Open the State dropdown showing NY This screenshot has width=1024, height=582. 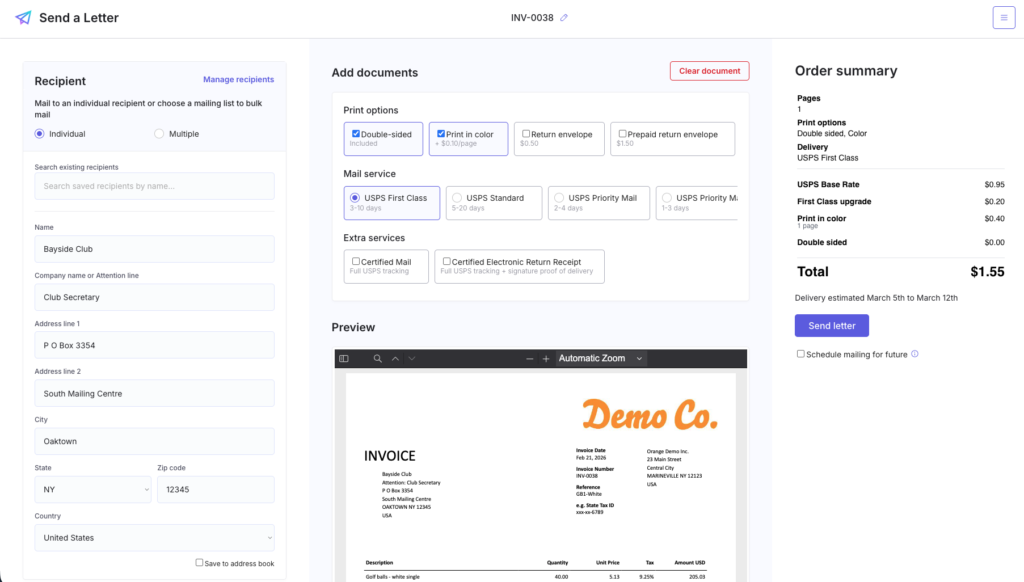(92, 490)
